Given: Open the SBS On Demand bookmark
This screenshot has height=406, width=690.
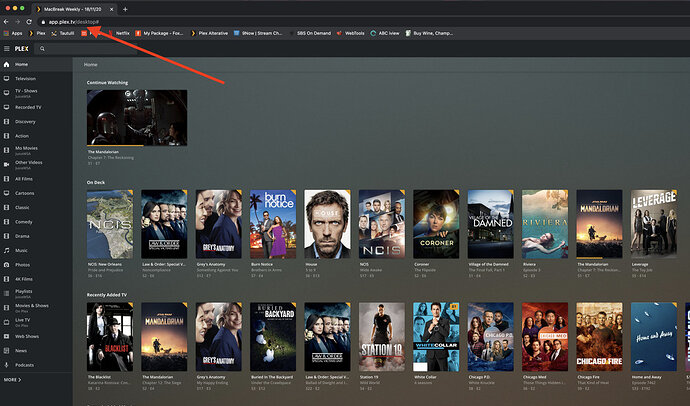Looking at the screenshot, I should 310,33.
